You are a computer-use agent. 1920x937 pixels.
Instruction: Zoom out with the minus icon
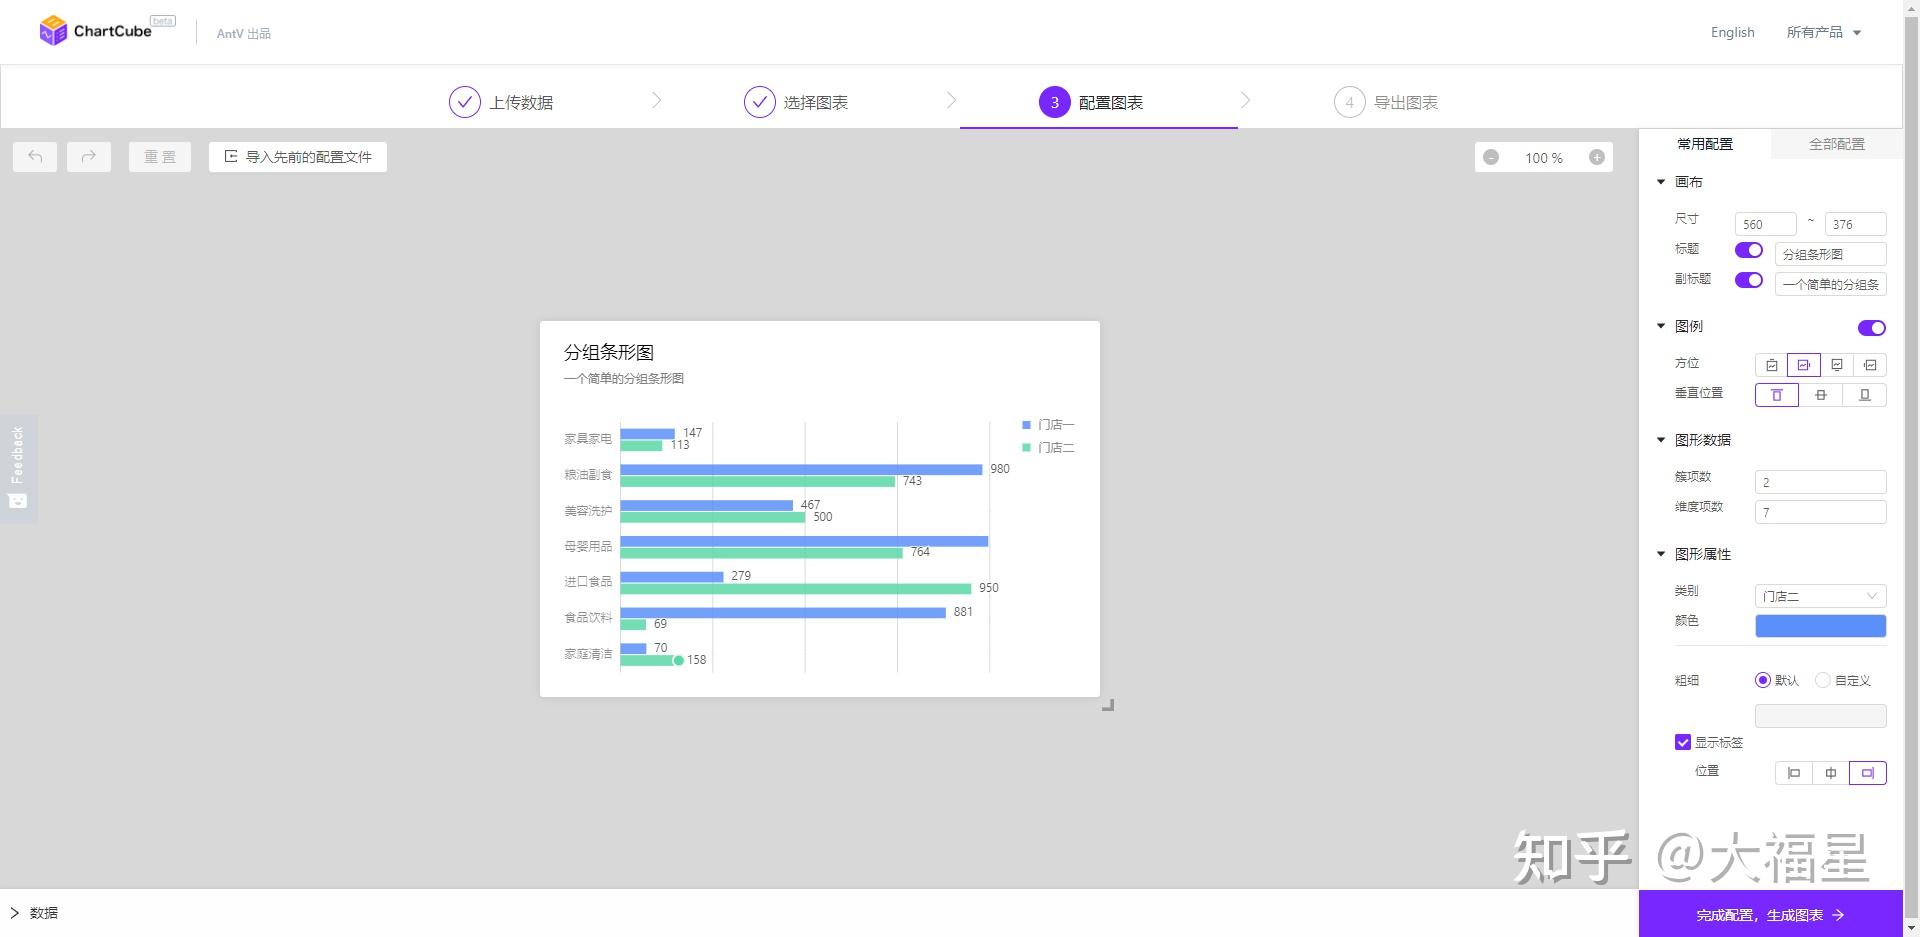1491,158
